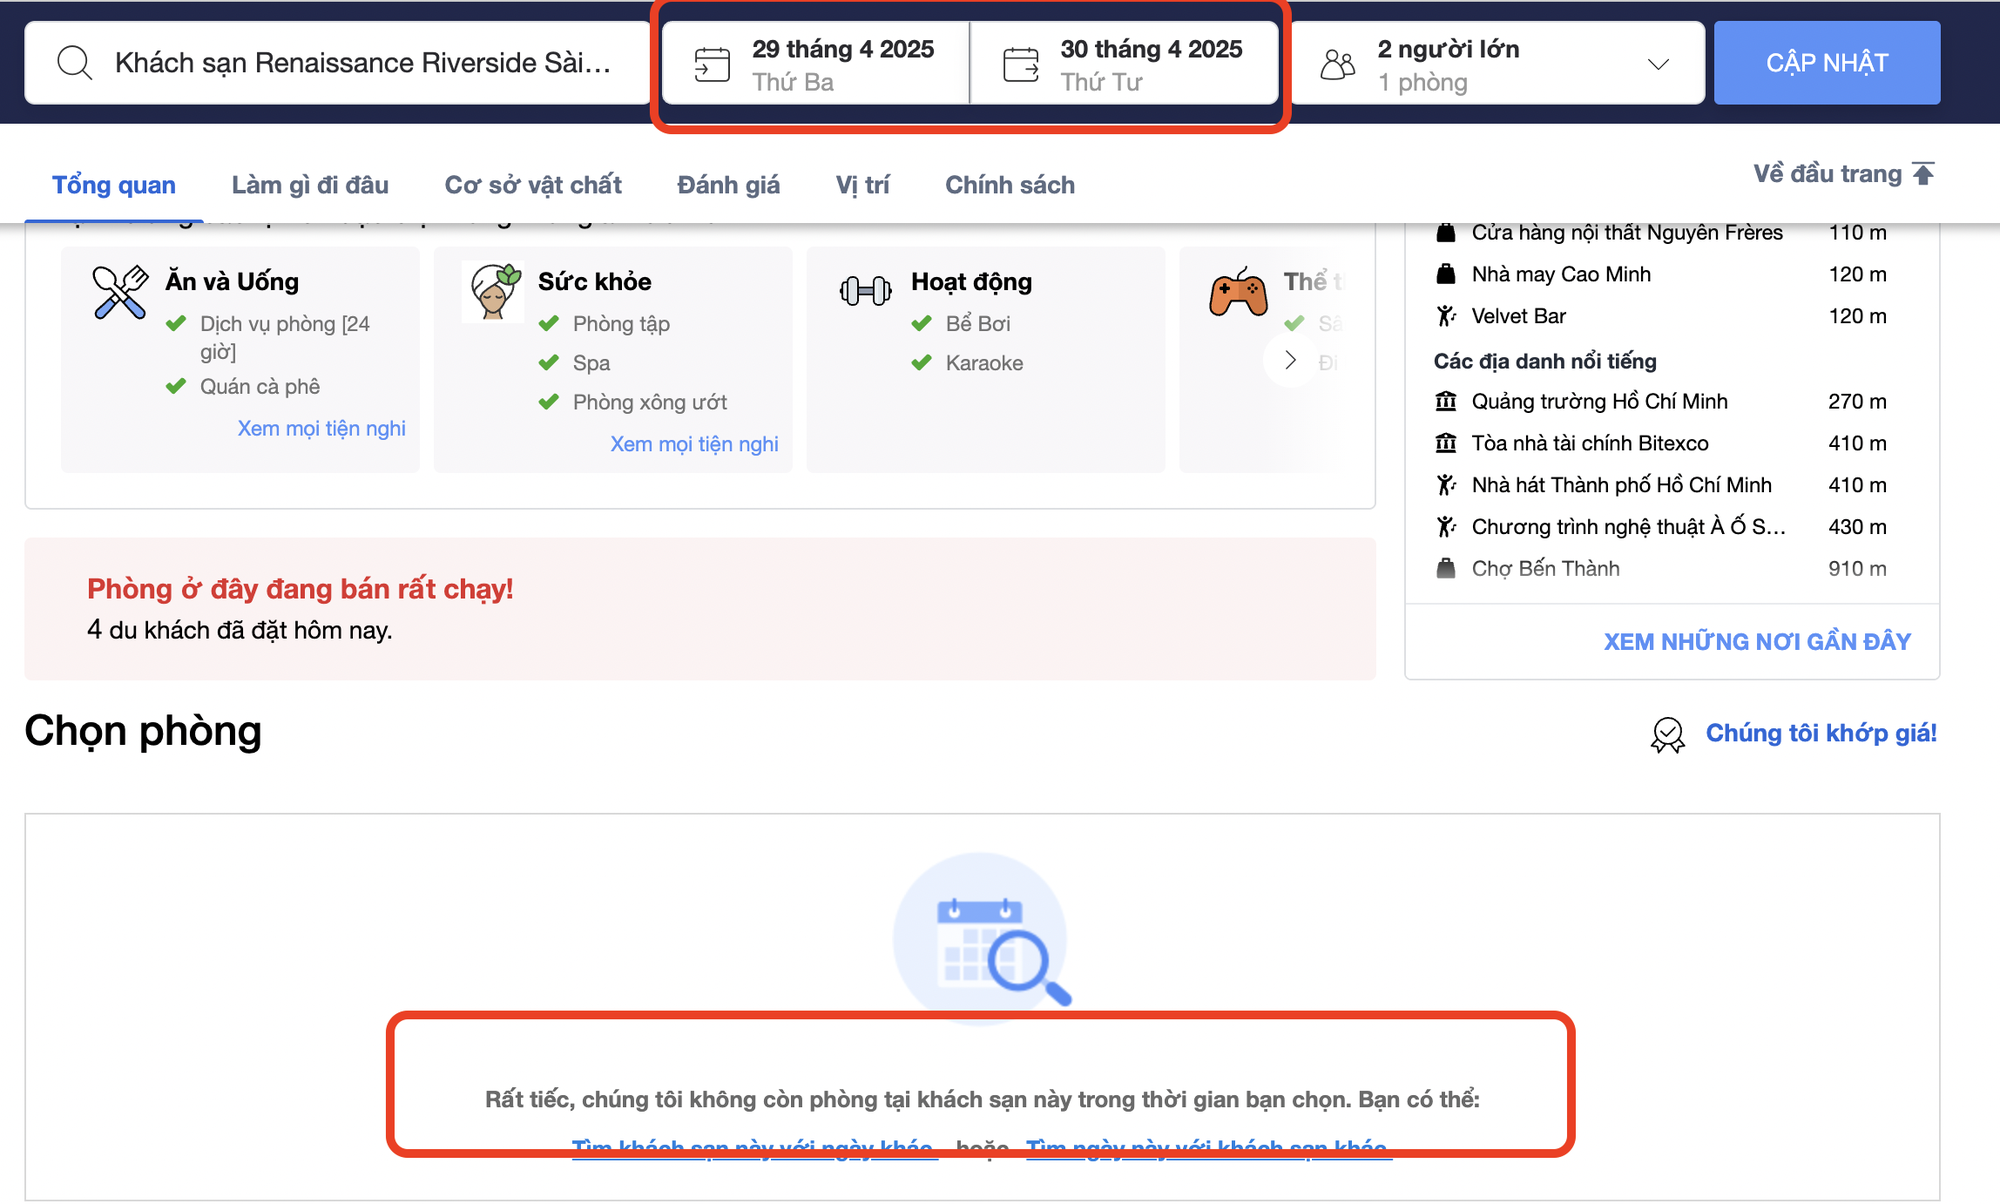Expand the guests and rooms dropdown arrow

click(x=1658, y=64)
